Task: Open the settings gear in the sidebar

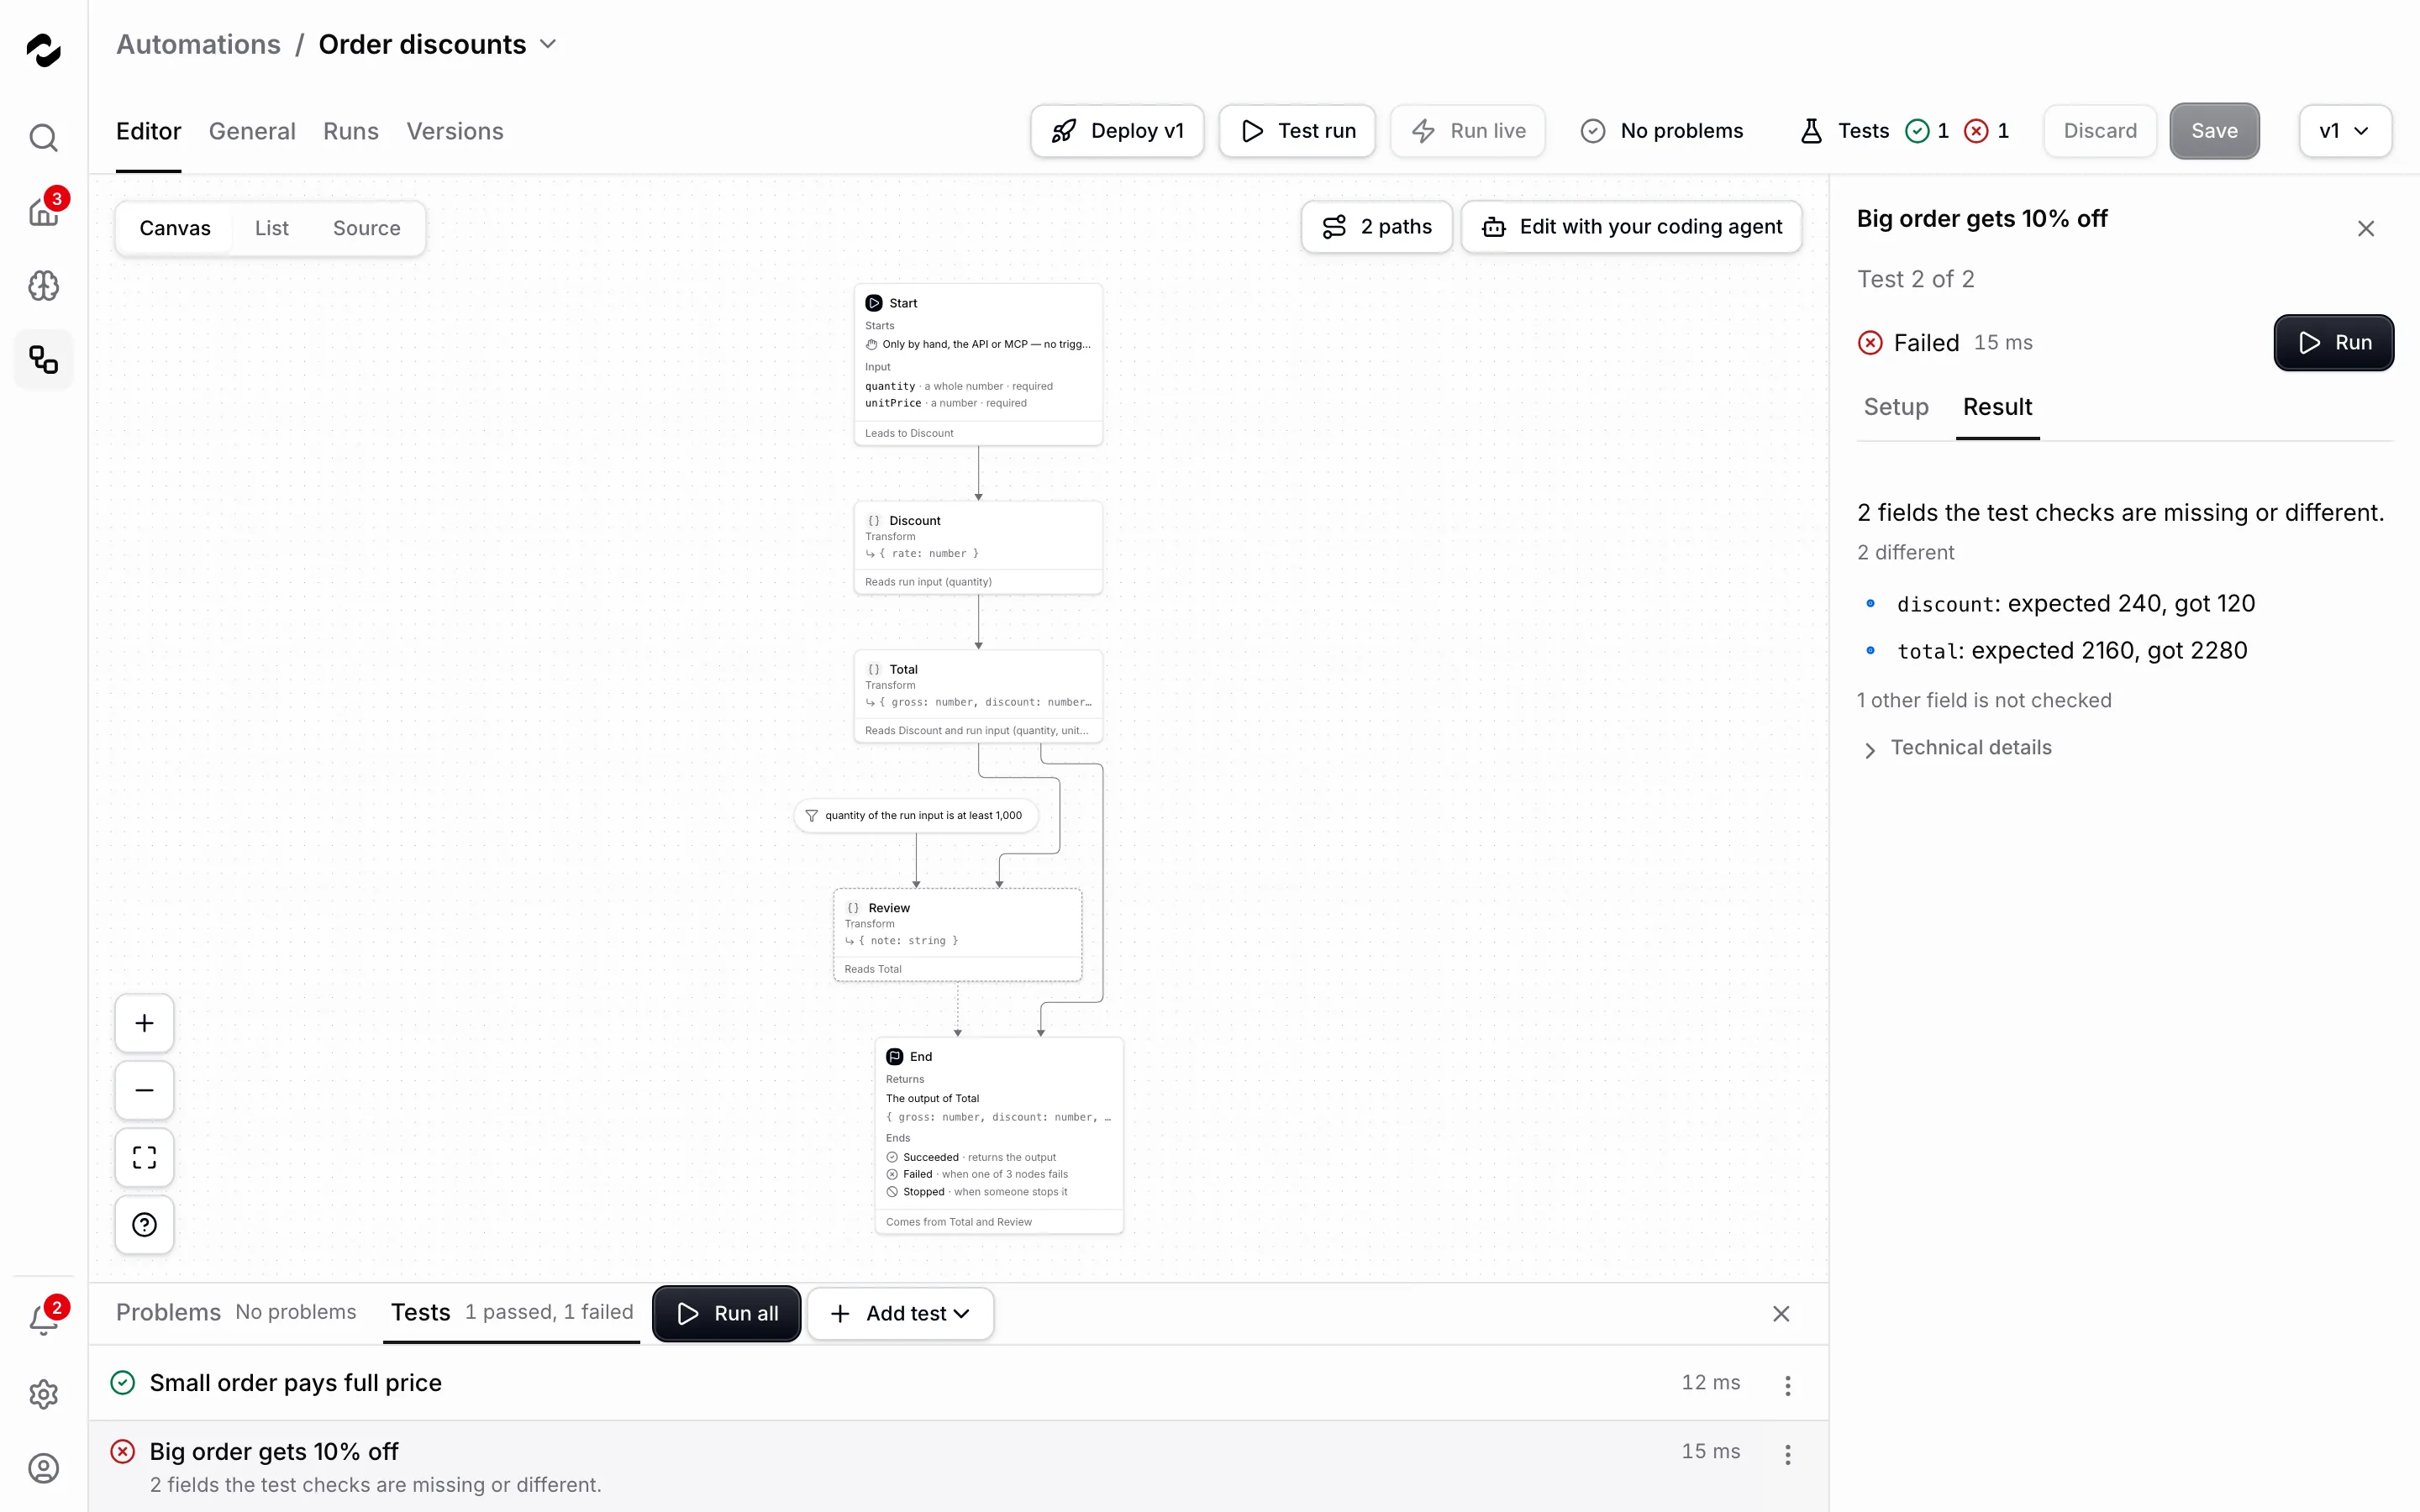Action: tap(43, 1394)
